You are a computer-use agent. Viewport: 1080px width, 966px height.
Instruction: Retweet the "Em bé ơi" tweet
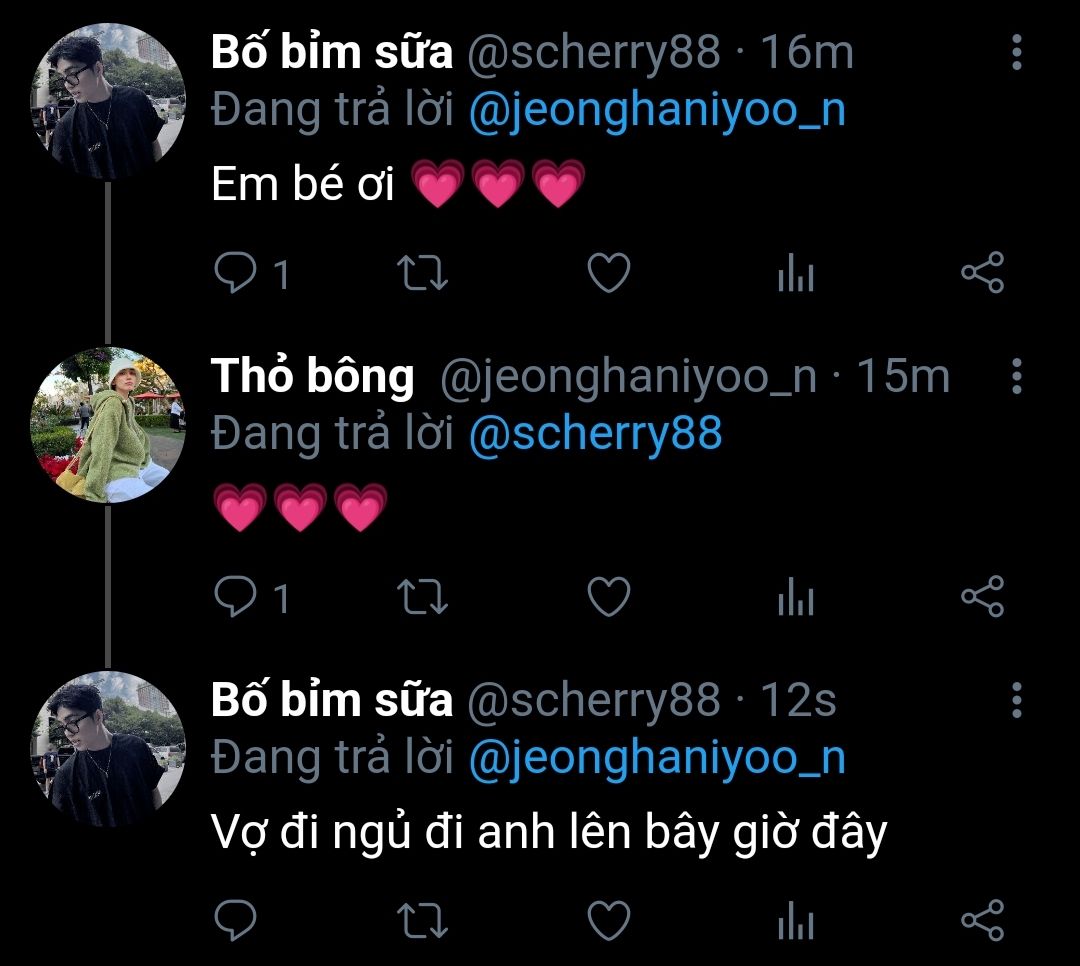tap(423, 273)
